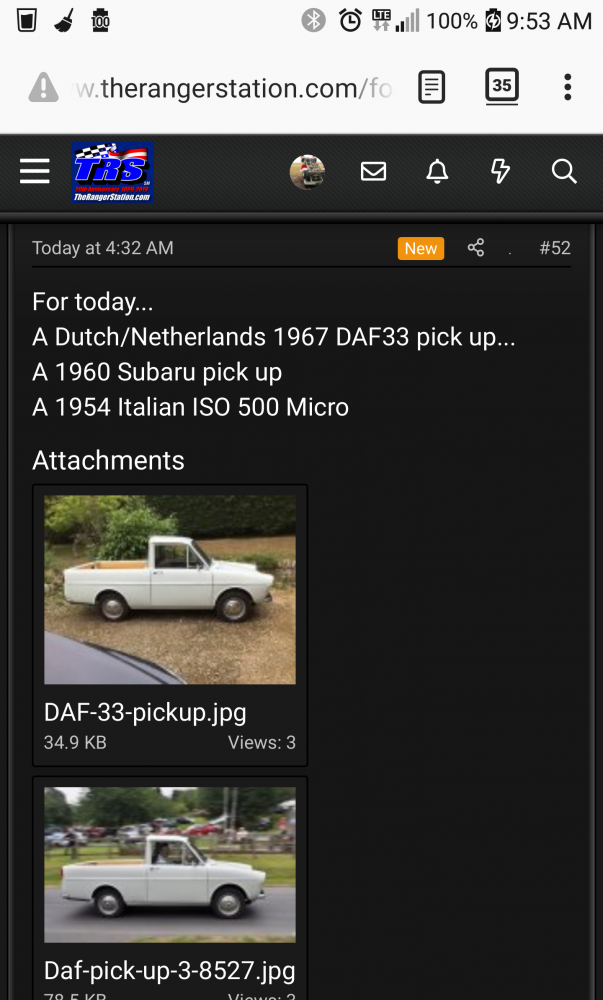Open the hamburger navigation menu
This screenshot has width=603, height=1000.
pos(35,172)
